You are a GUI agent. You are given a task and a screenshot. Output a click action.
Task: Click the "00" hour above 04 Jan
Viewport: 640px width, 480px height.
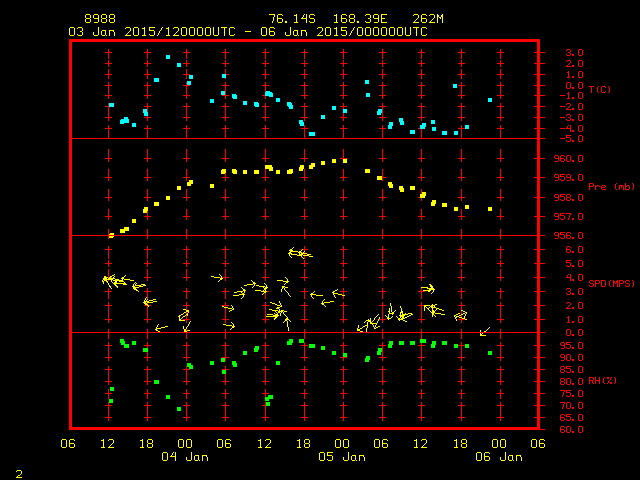pyautogui.click(x=185, y=444)
